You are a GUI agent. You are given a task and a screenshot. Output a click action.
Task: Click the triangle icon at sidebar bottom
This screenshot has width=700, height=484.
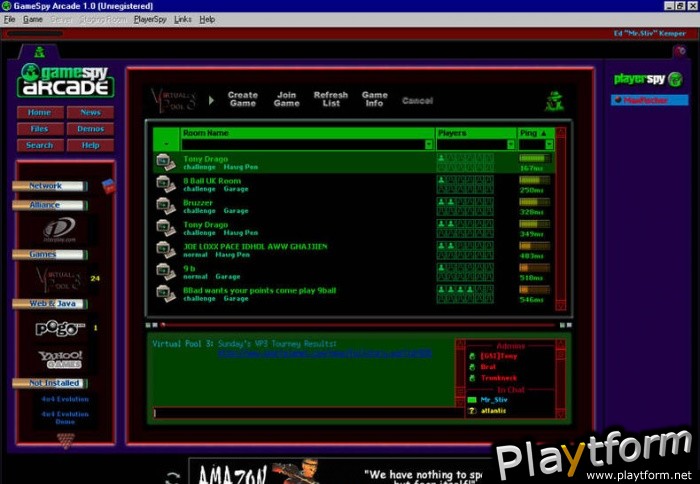coord(66,440)
